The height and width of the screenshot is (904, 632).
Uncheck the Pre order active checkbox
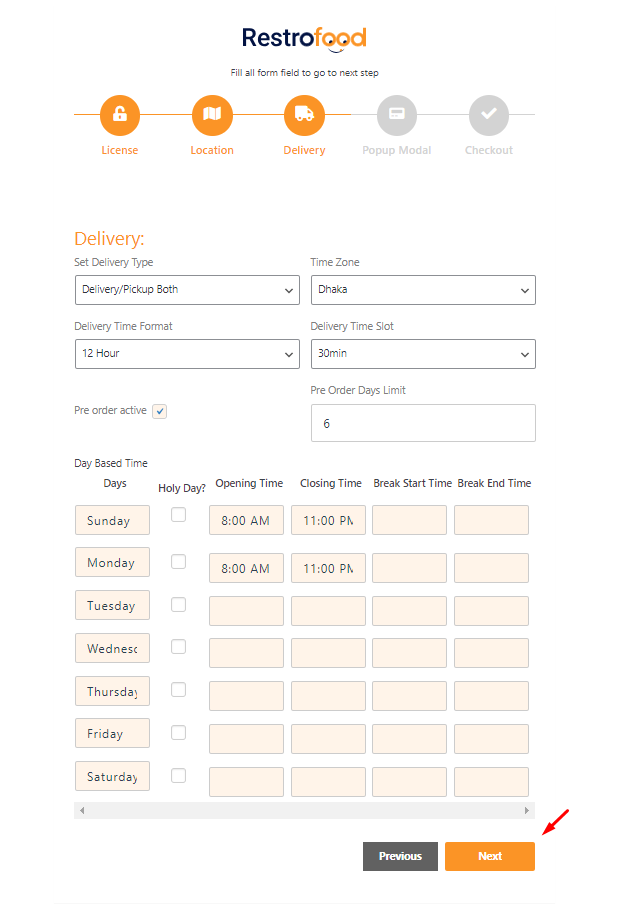point(160,411)
